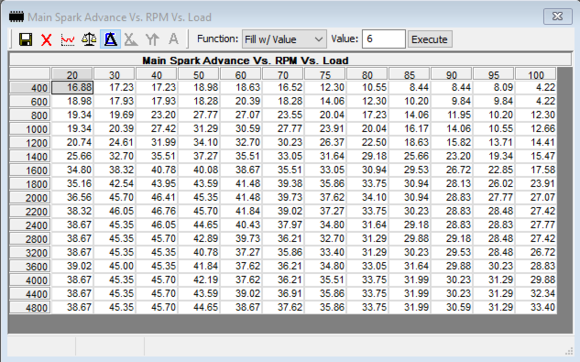Select cell 26.02 in row 1800
The height and width of the screenshot is (362, 580).
pos(494,183)
